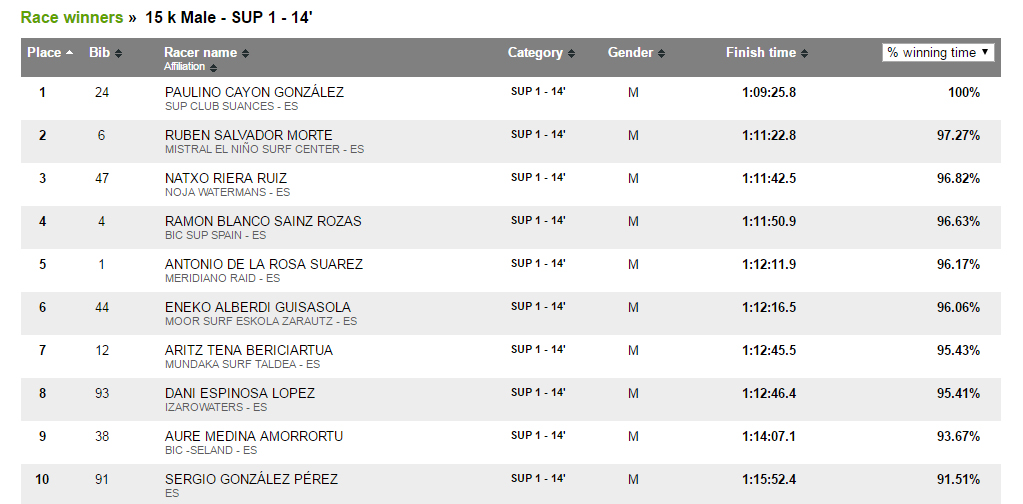Click the Finish time header text
Screen dimensions: 1023x504
click(761, 53)
